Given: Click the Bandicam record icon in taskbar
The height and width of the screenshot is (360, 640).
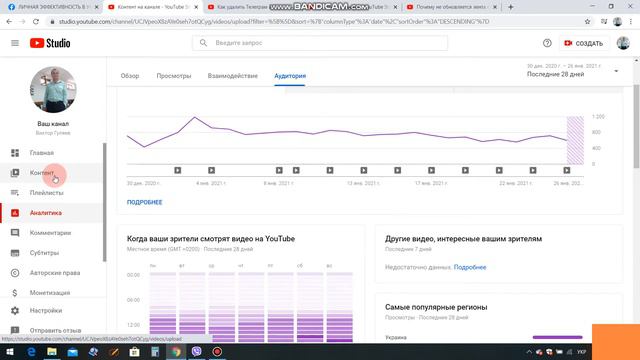Looking at the screenshot, I should click(217, 351).
